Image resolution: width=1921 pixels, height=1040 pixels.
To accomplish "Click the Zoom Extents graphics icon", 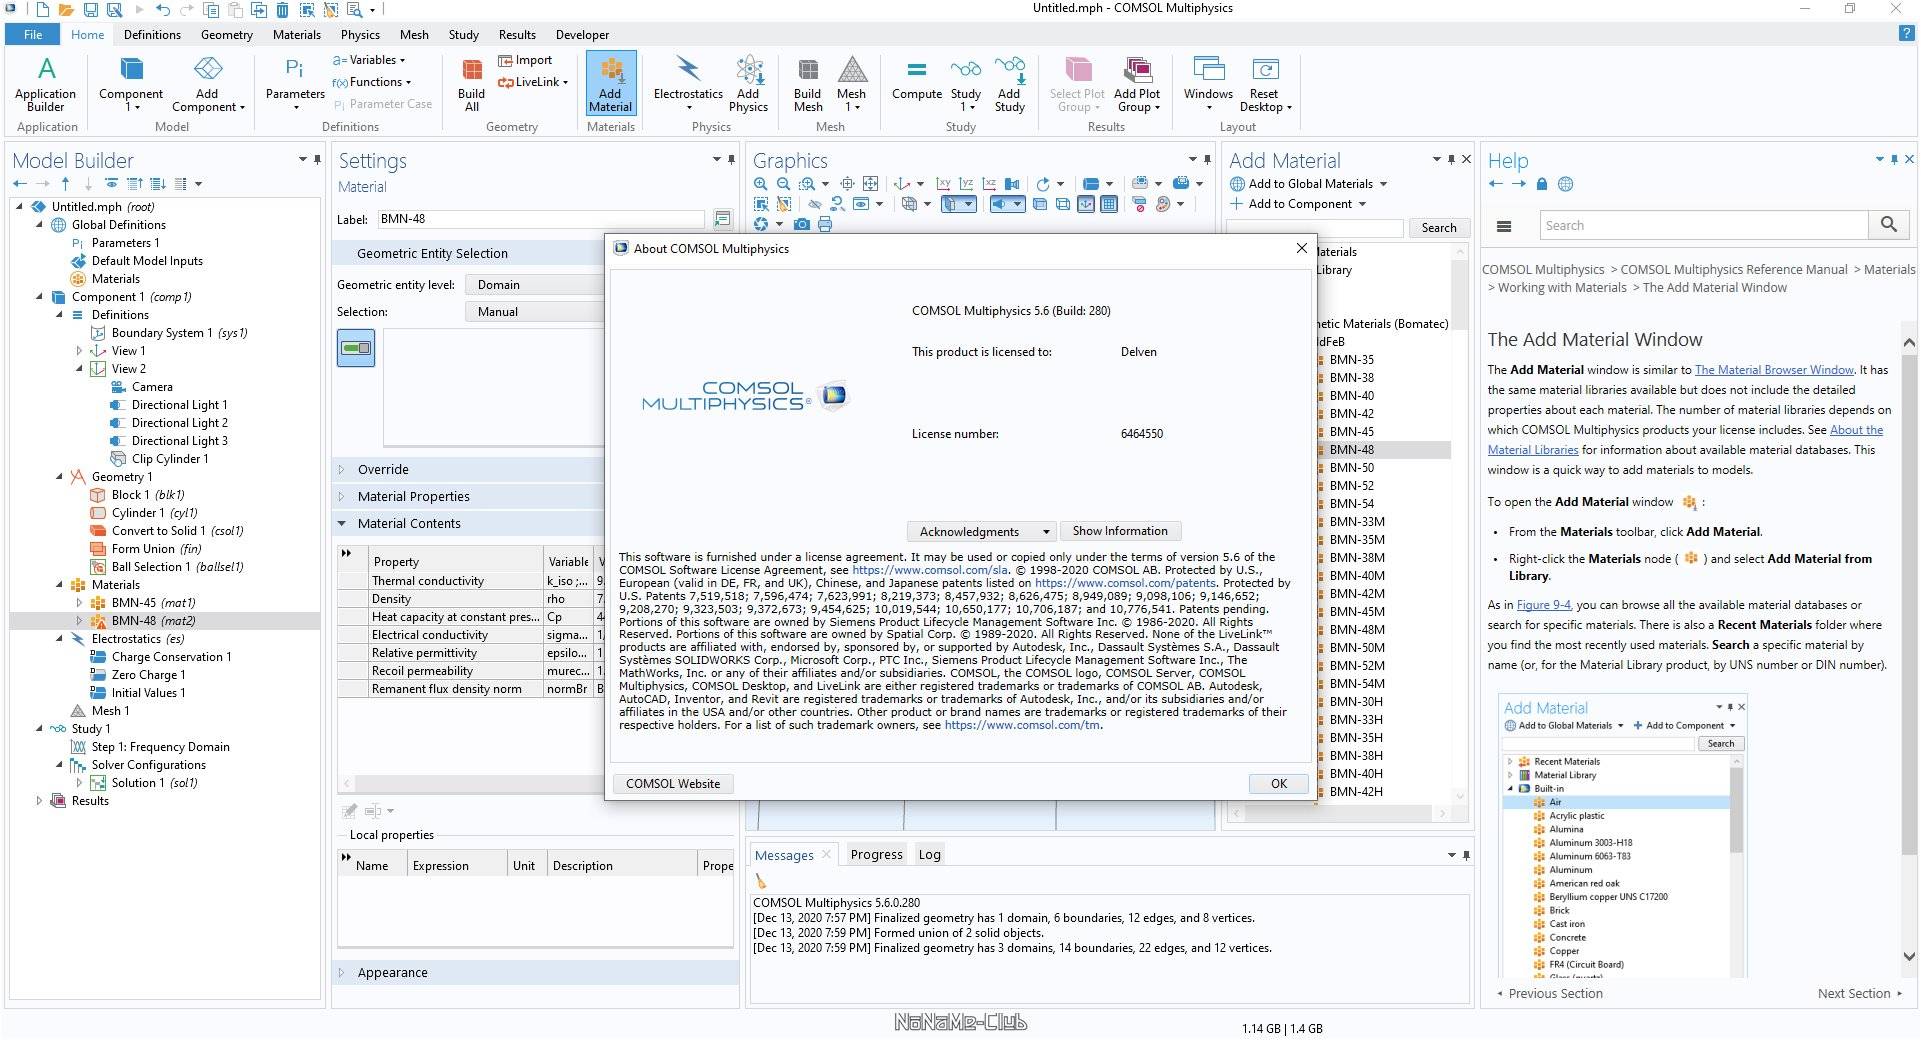I will [870, 184].
